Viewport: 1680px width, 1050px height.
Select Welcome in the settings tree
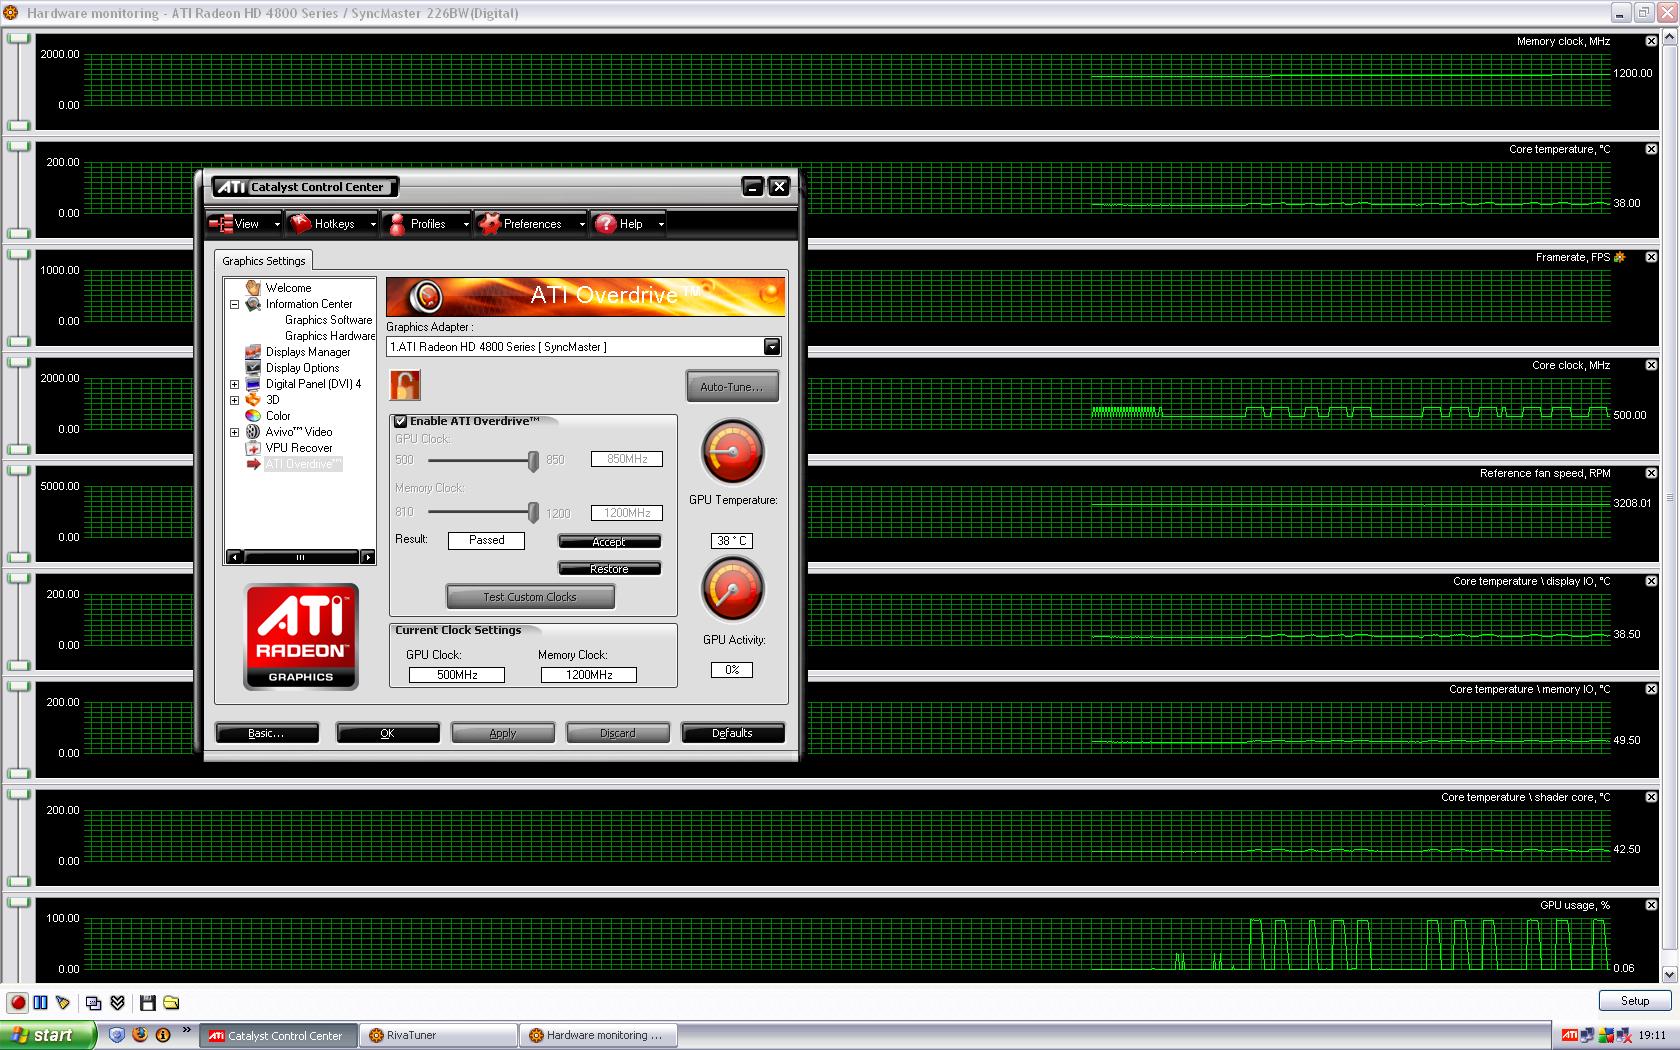pyautogui.click(x=288, y=288)
